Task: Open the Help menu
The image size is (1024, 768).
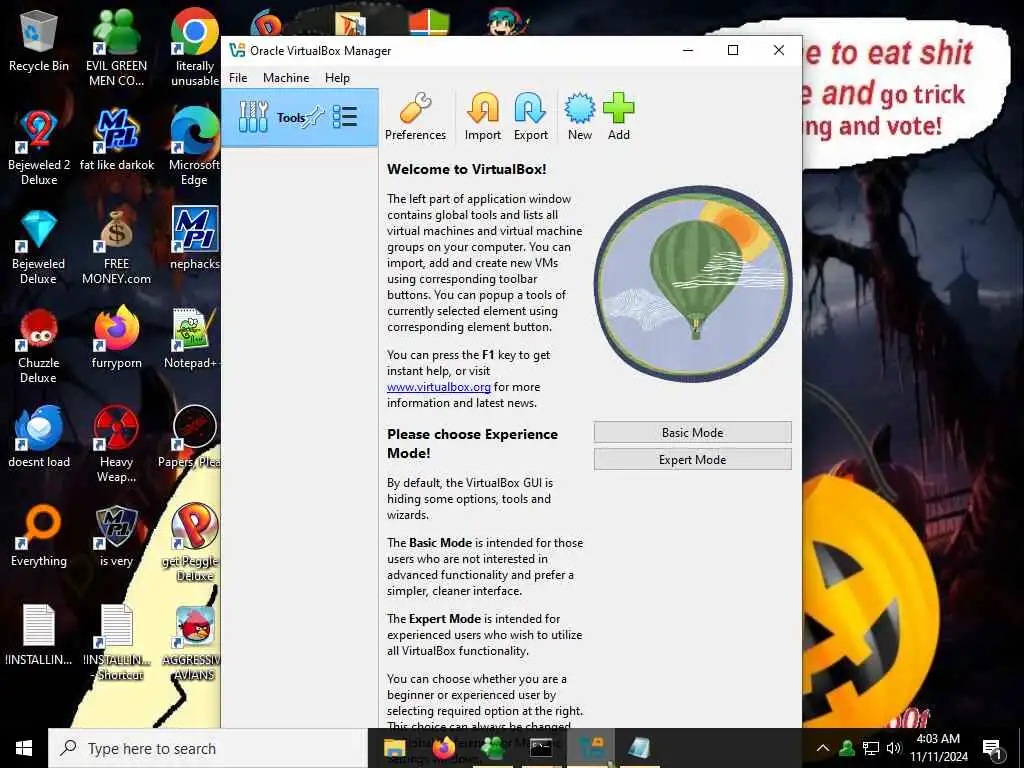Action: pyautogui.click(x=337, y=78)
